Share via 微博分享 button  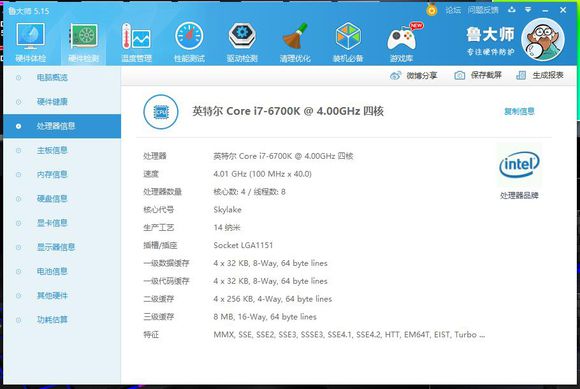click(413, 75)
